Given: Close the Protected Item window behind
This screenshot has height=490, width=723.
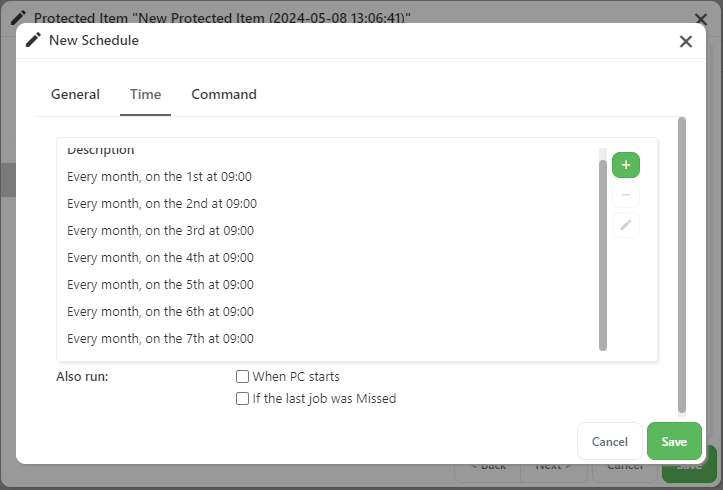Looking at the screenshot, I should pos(701,19).
